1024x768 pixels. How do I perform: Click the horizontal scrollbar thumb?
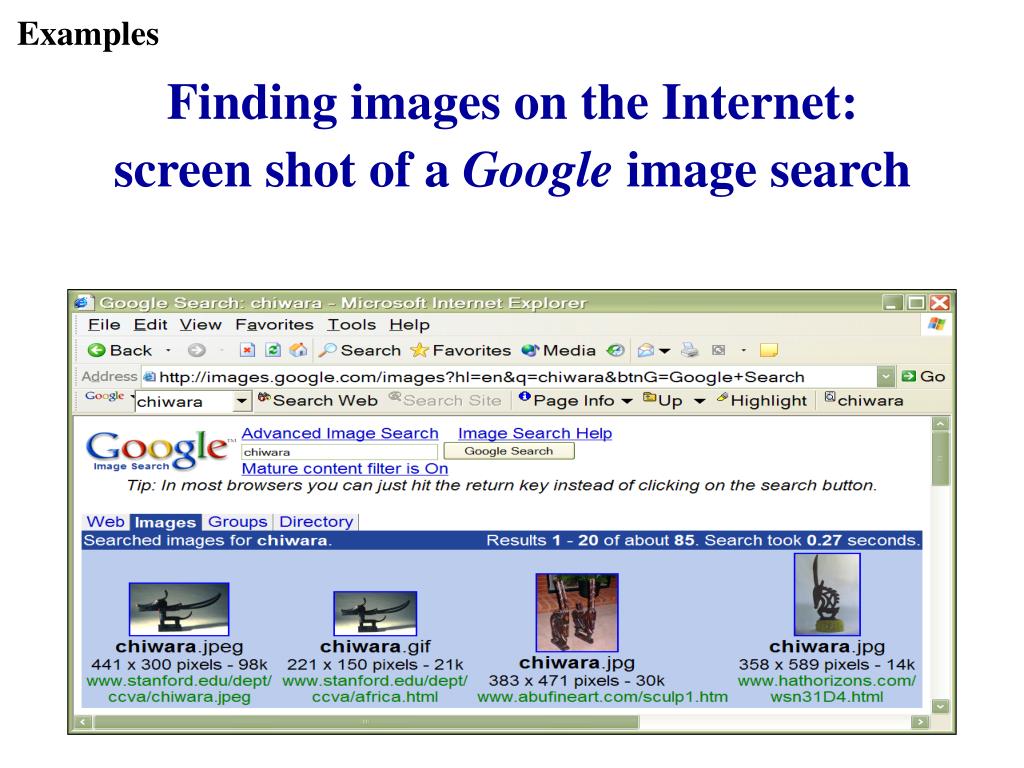pyautogui.click(x=366, y=722)
